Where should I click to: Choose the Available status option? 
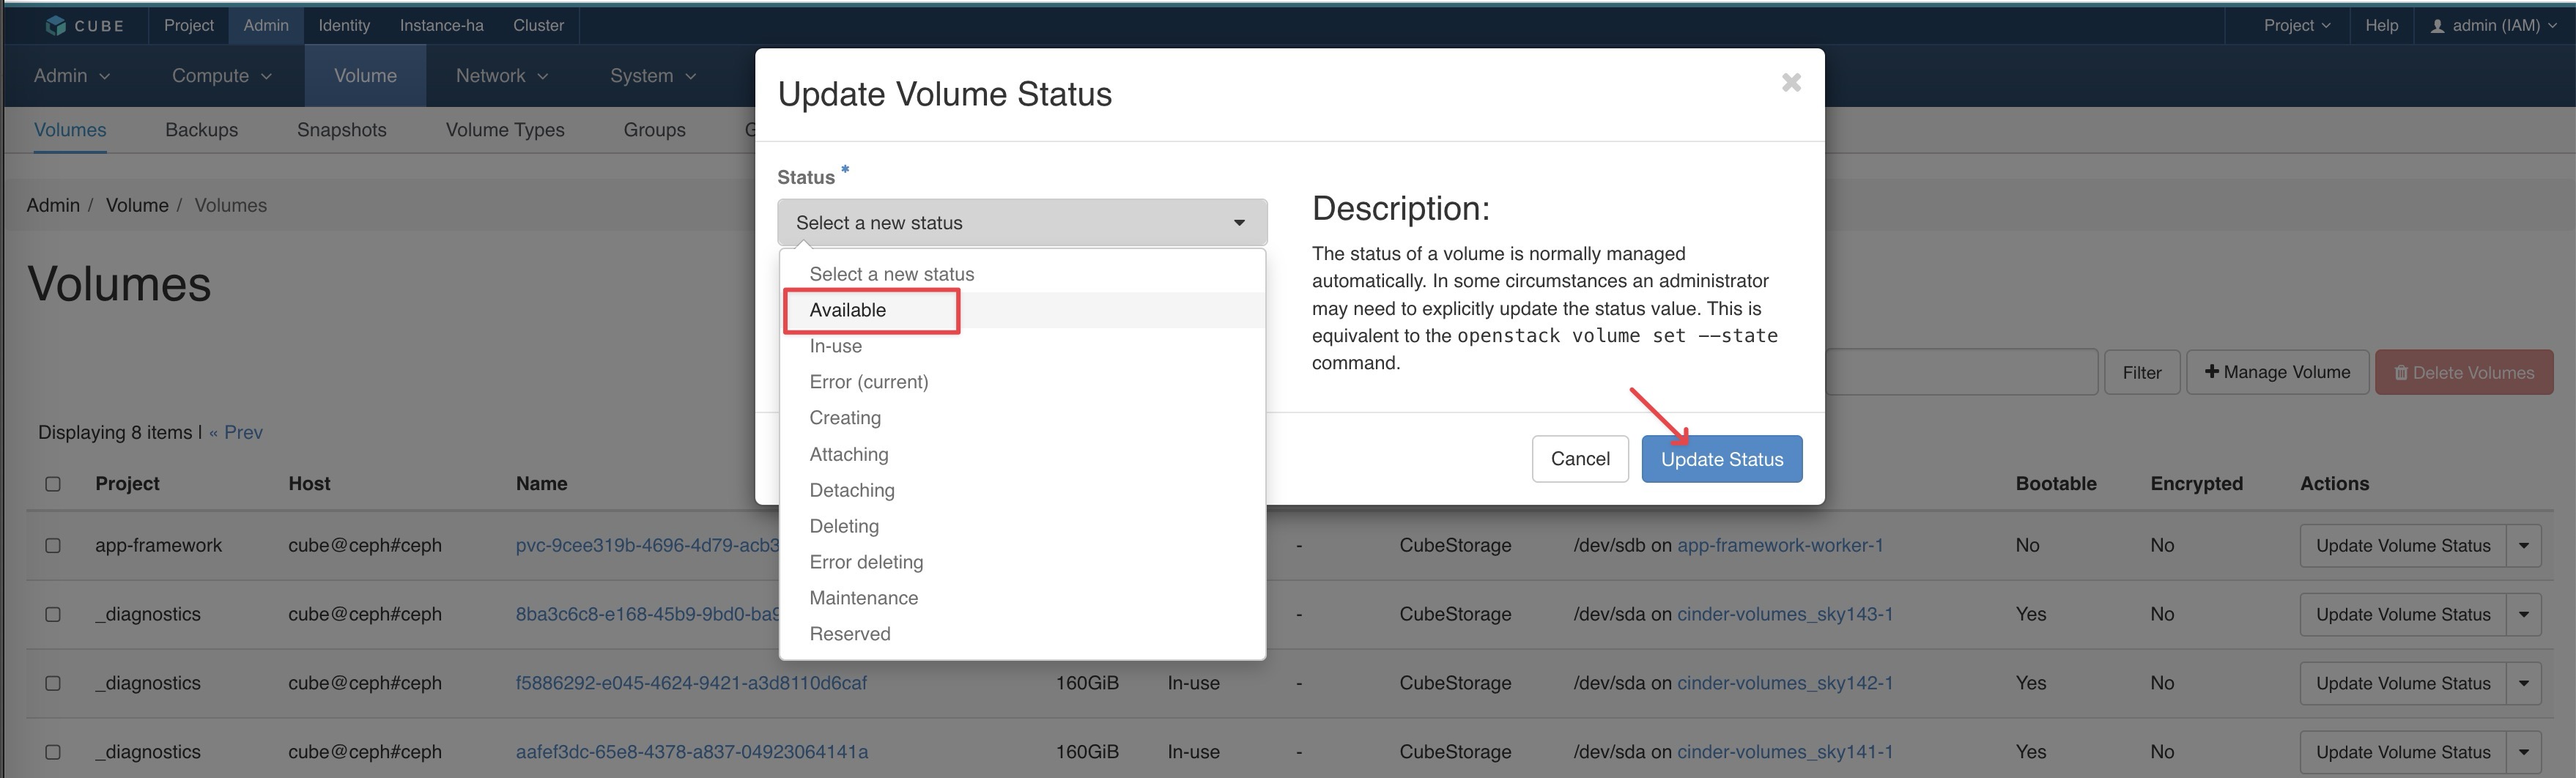click(x=1022, y=310)
